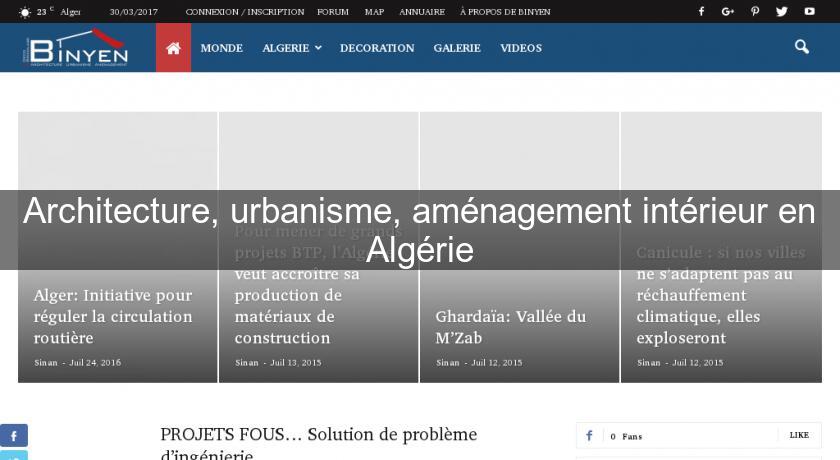Image resolution: width=840 pixels, height=460 pixels.
Task: Click the LIKE button in Fans widget
Action: pos(799,435)
